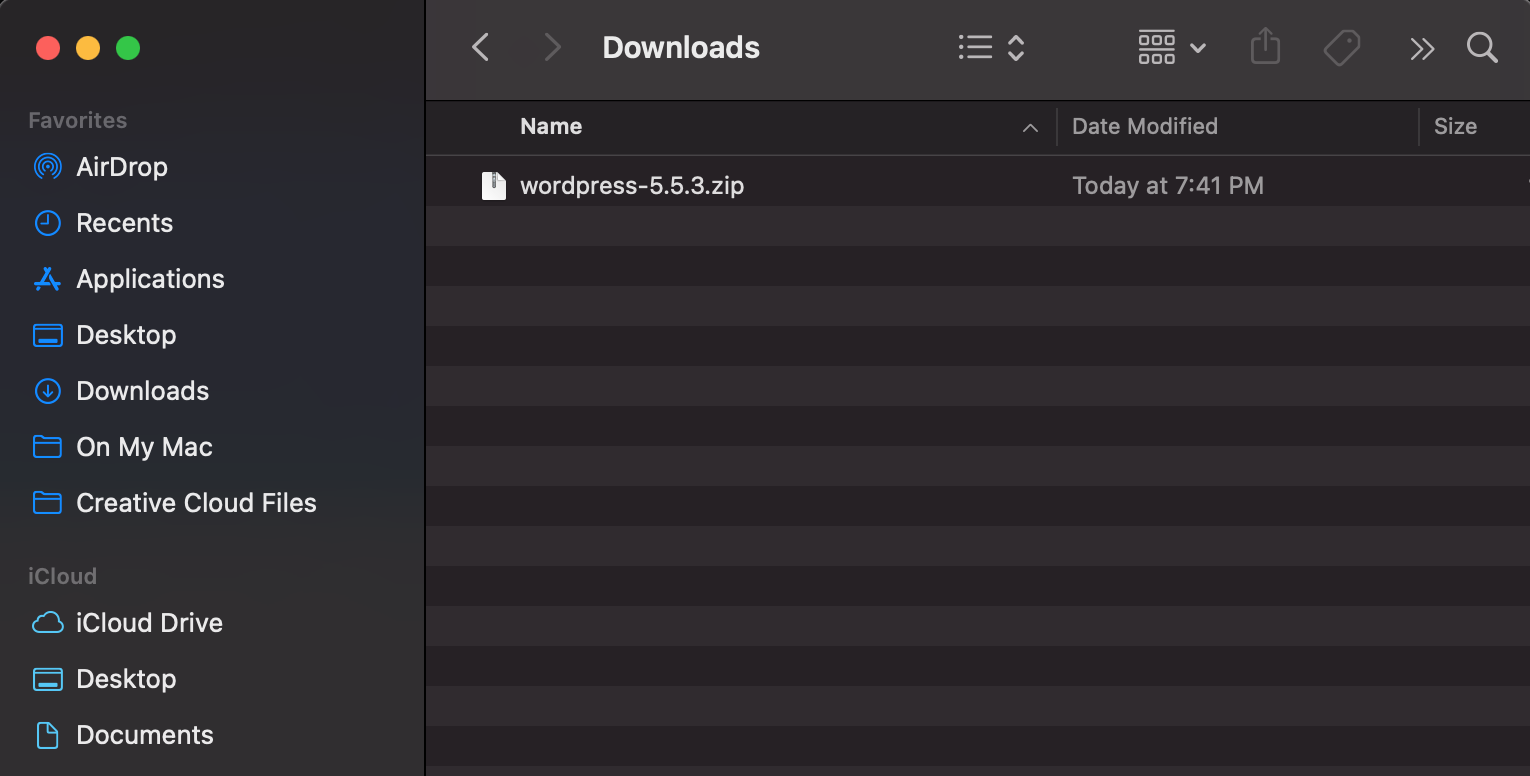The height and width of the screenshot is (776, 1530).
Task: Click the back navigation arrow
Action: [x=481, y=47]
